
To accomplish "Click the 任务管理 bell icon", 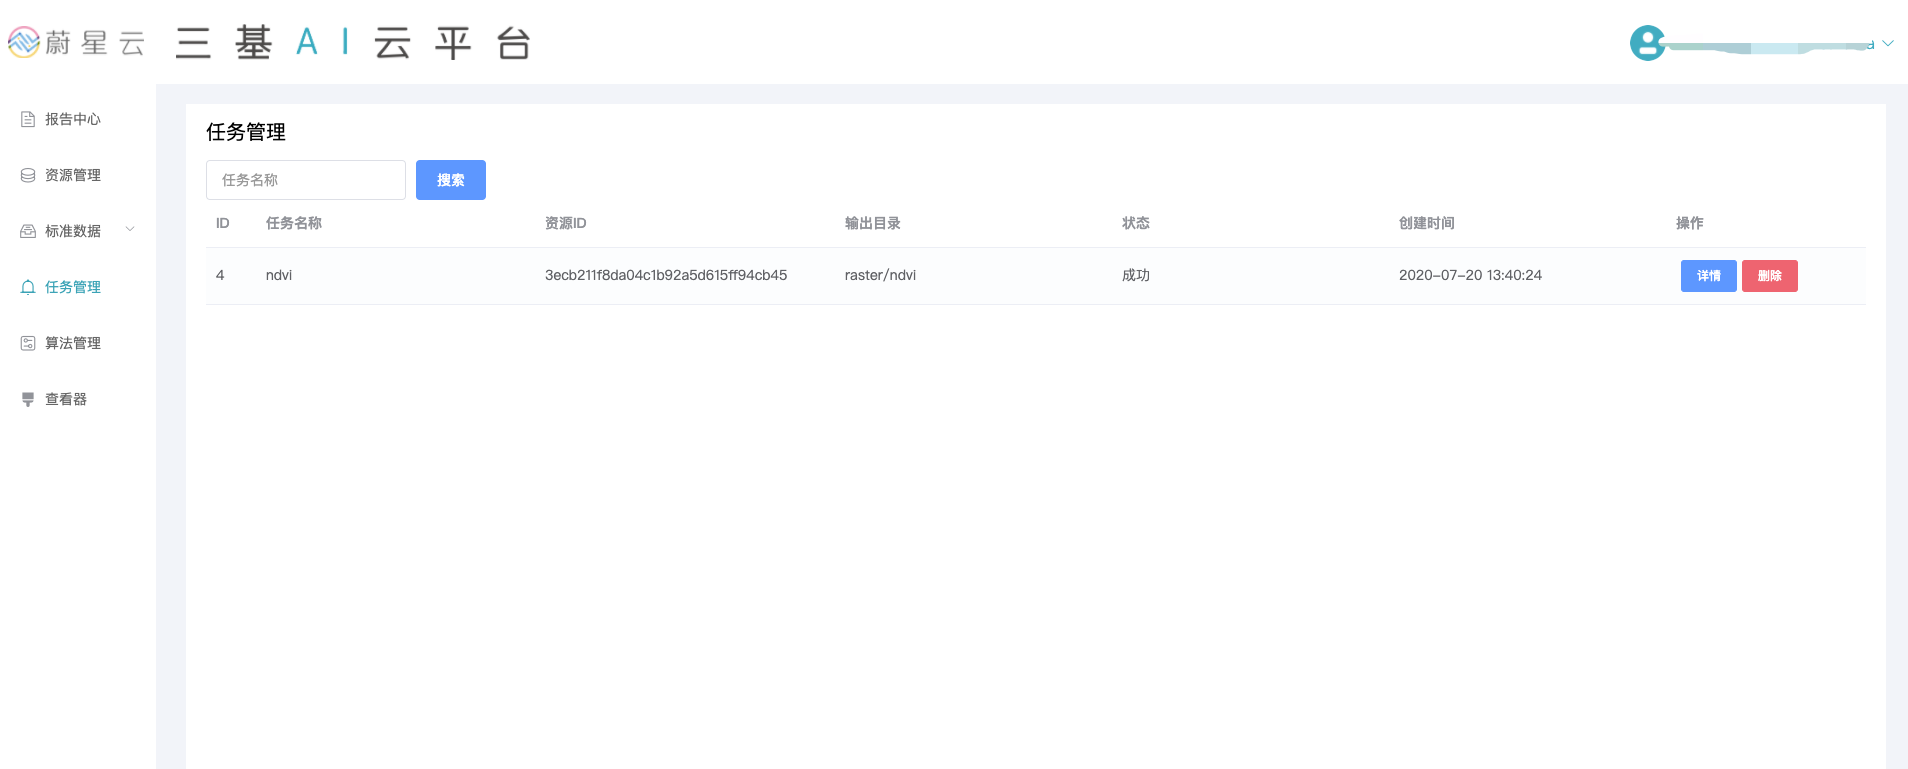I will pyautogui.click(x=28, y=287).
